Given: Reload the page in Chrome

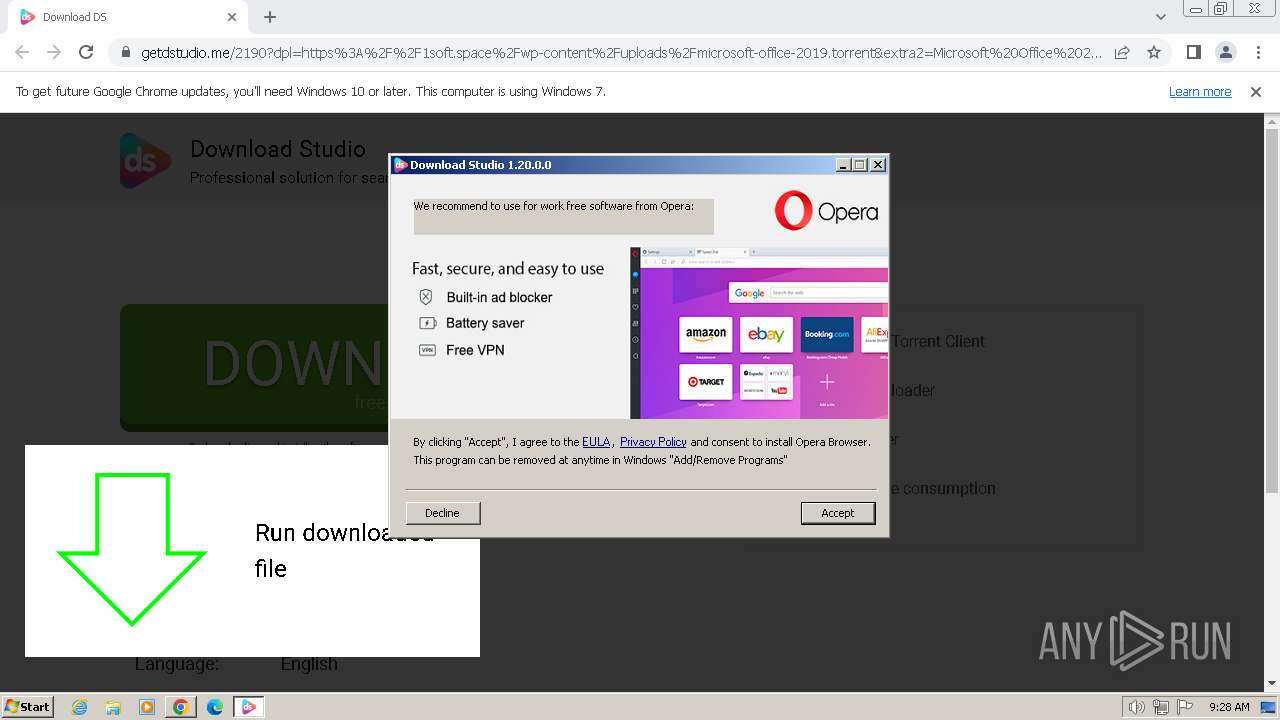Looking at the screenshot, I should (86, 52).
